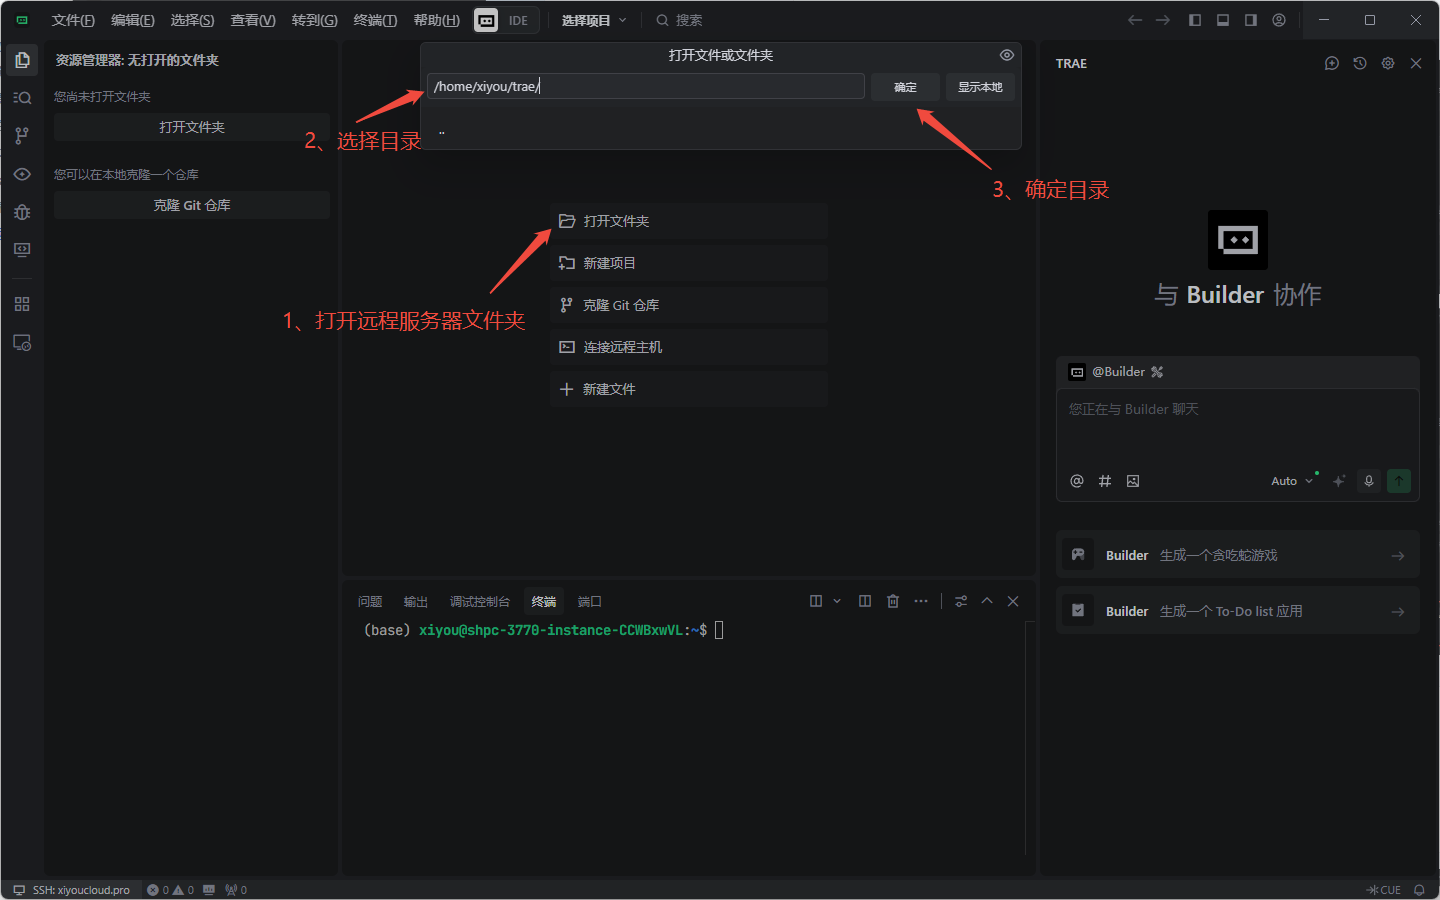The image size is (1440, 900).
Task: Open the 选择(S) menu
Action: [x=193, y=20]
